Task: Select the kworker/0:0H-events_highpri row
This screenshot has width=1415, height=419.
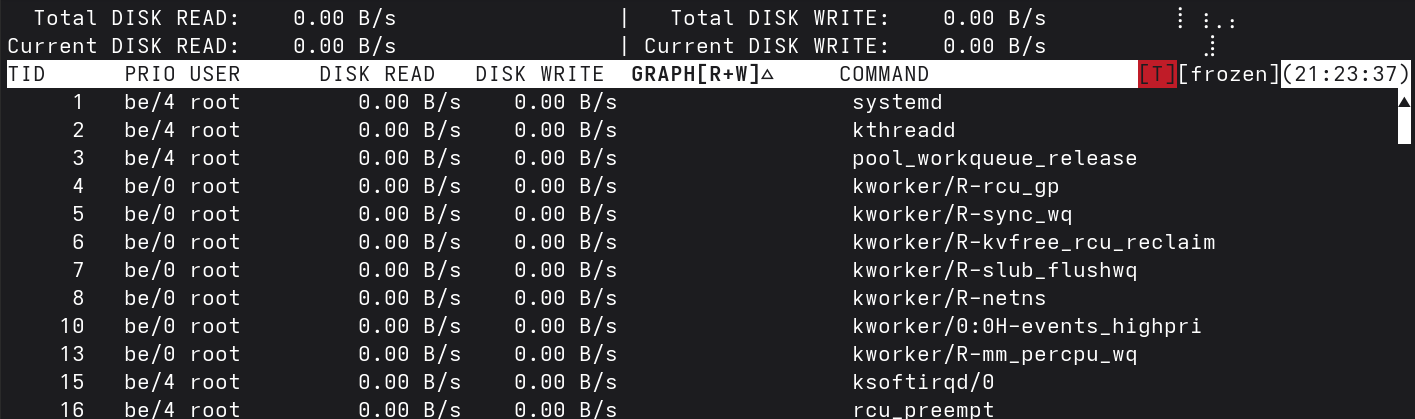Action: [x=1026, y=326]
